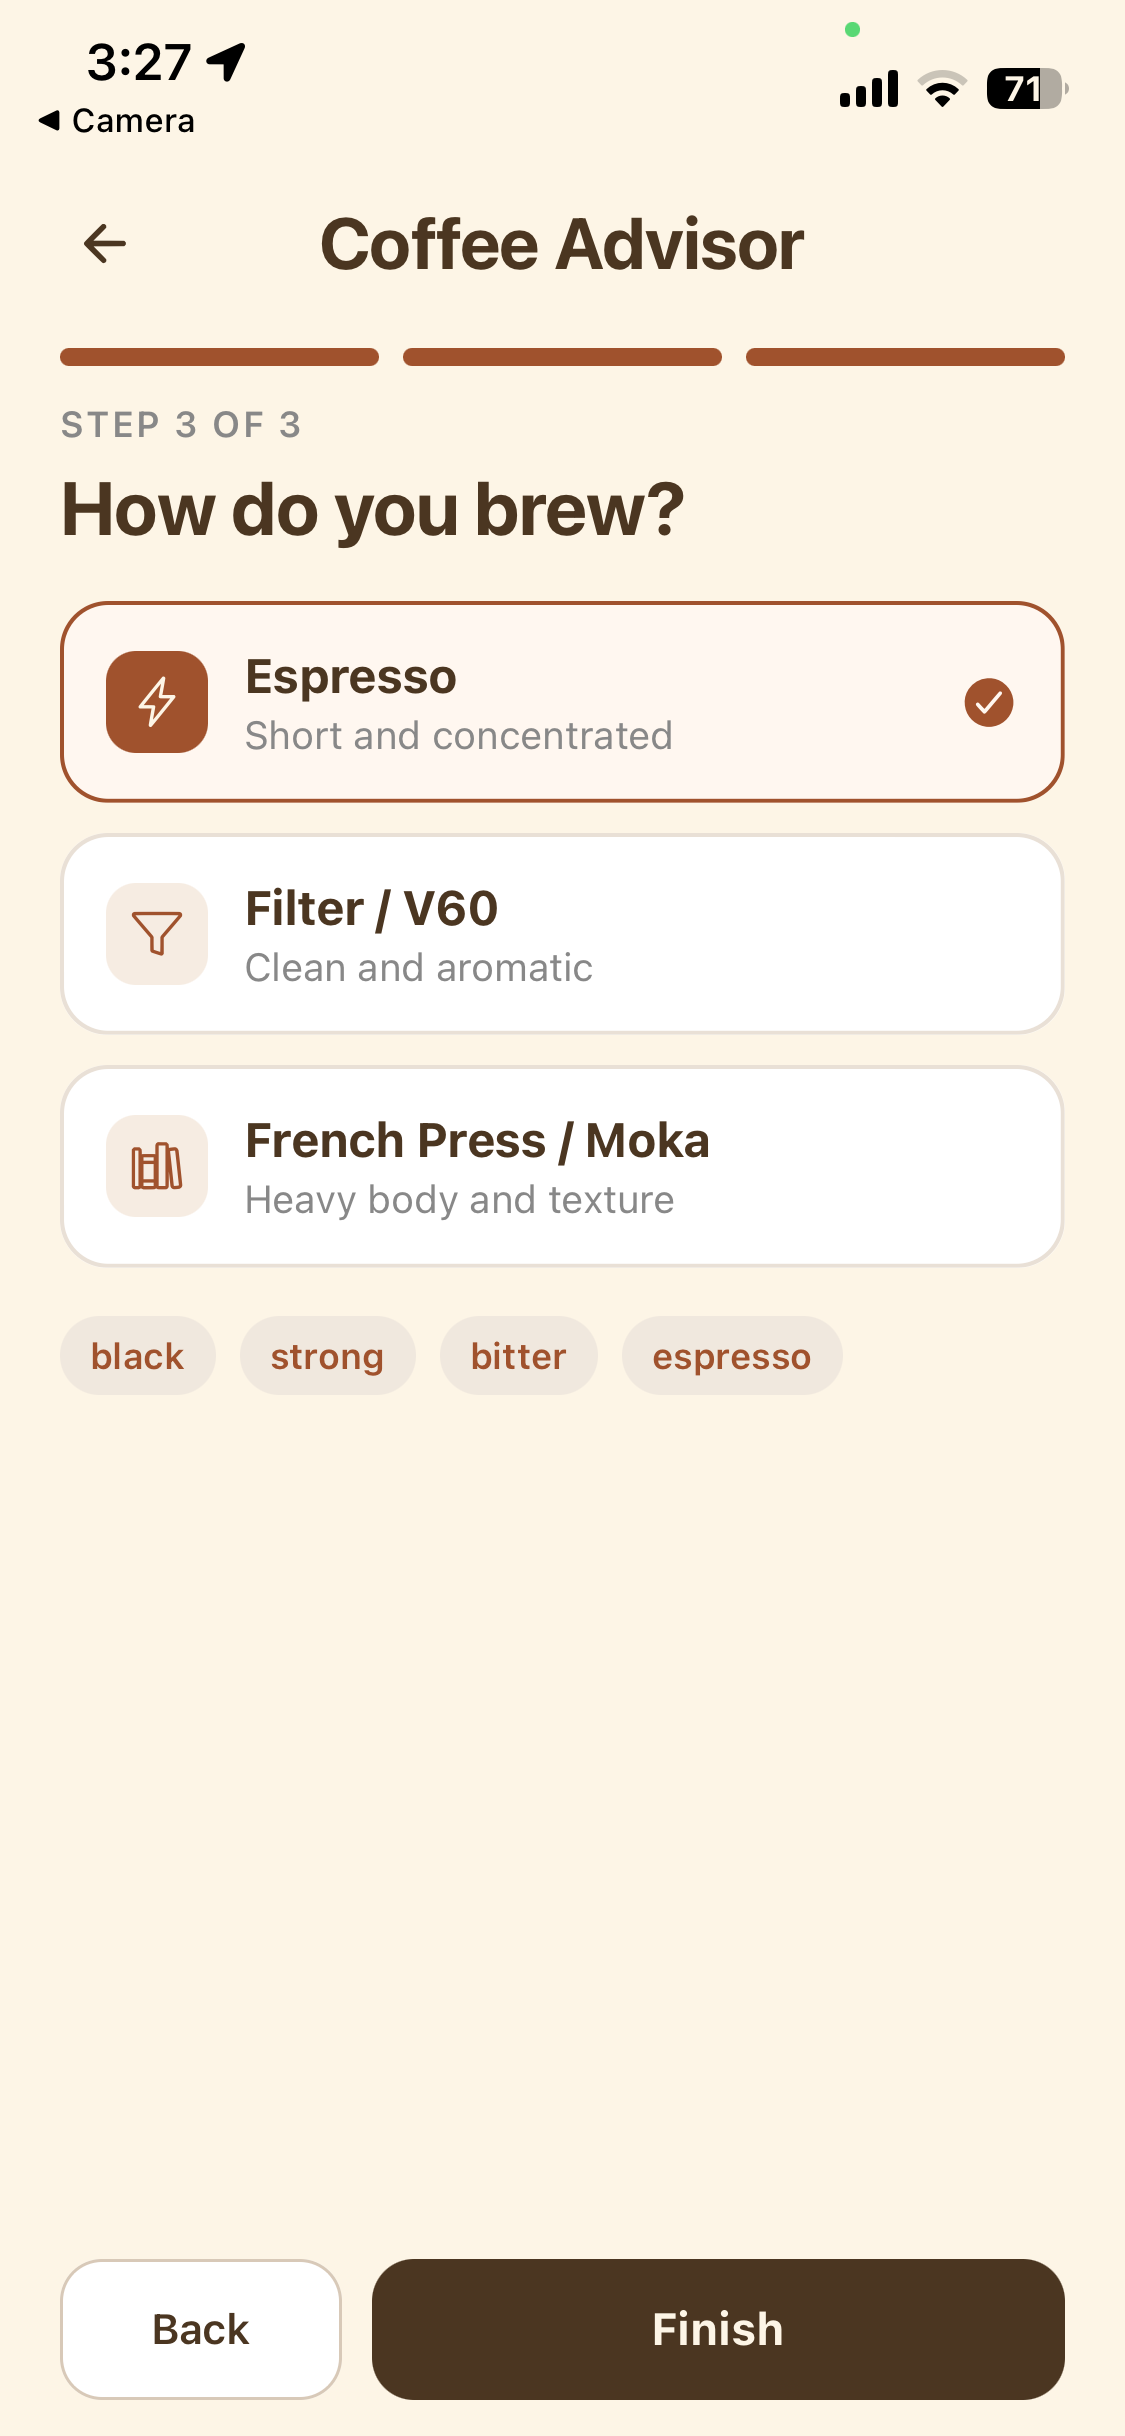Click the French Press / Moka brew icon
The height and width of the screenshot is (2436, 1125).
pyautogui.click(x=156, y=1166)
